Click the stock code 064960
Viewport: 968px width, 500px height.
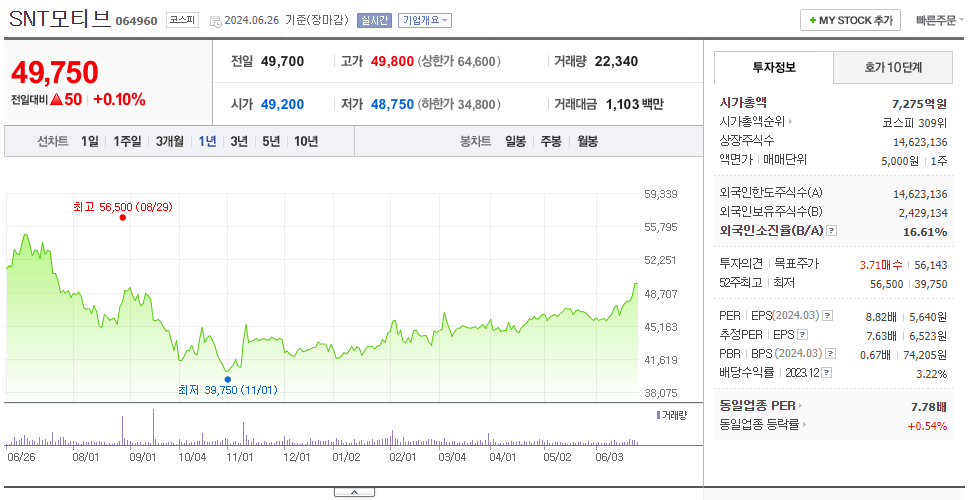[136, 22]
